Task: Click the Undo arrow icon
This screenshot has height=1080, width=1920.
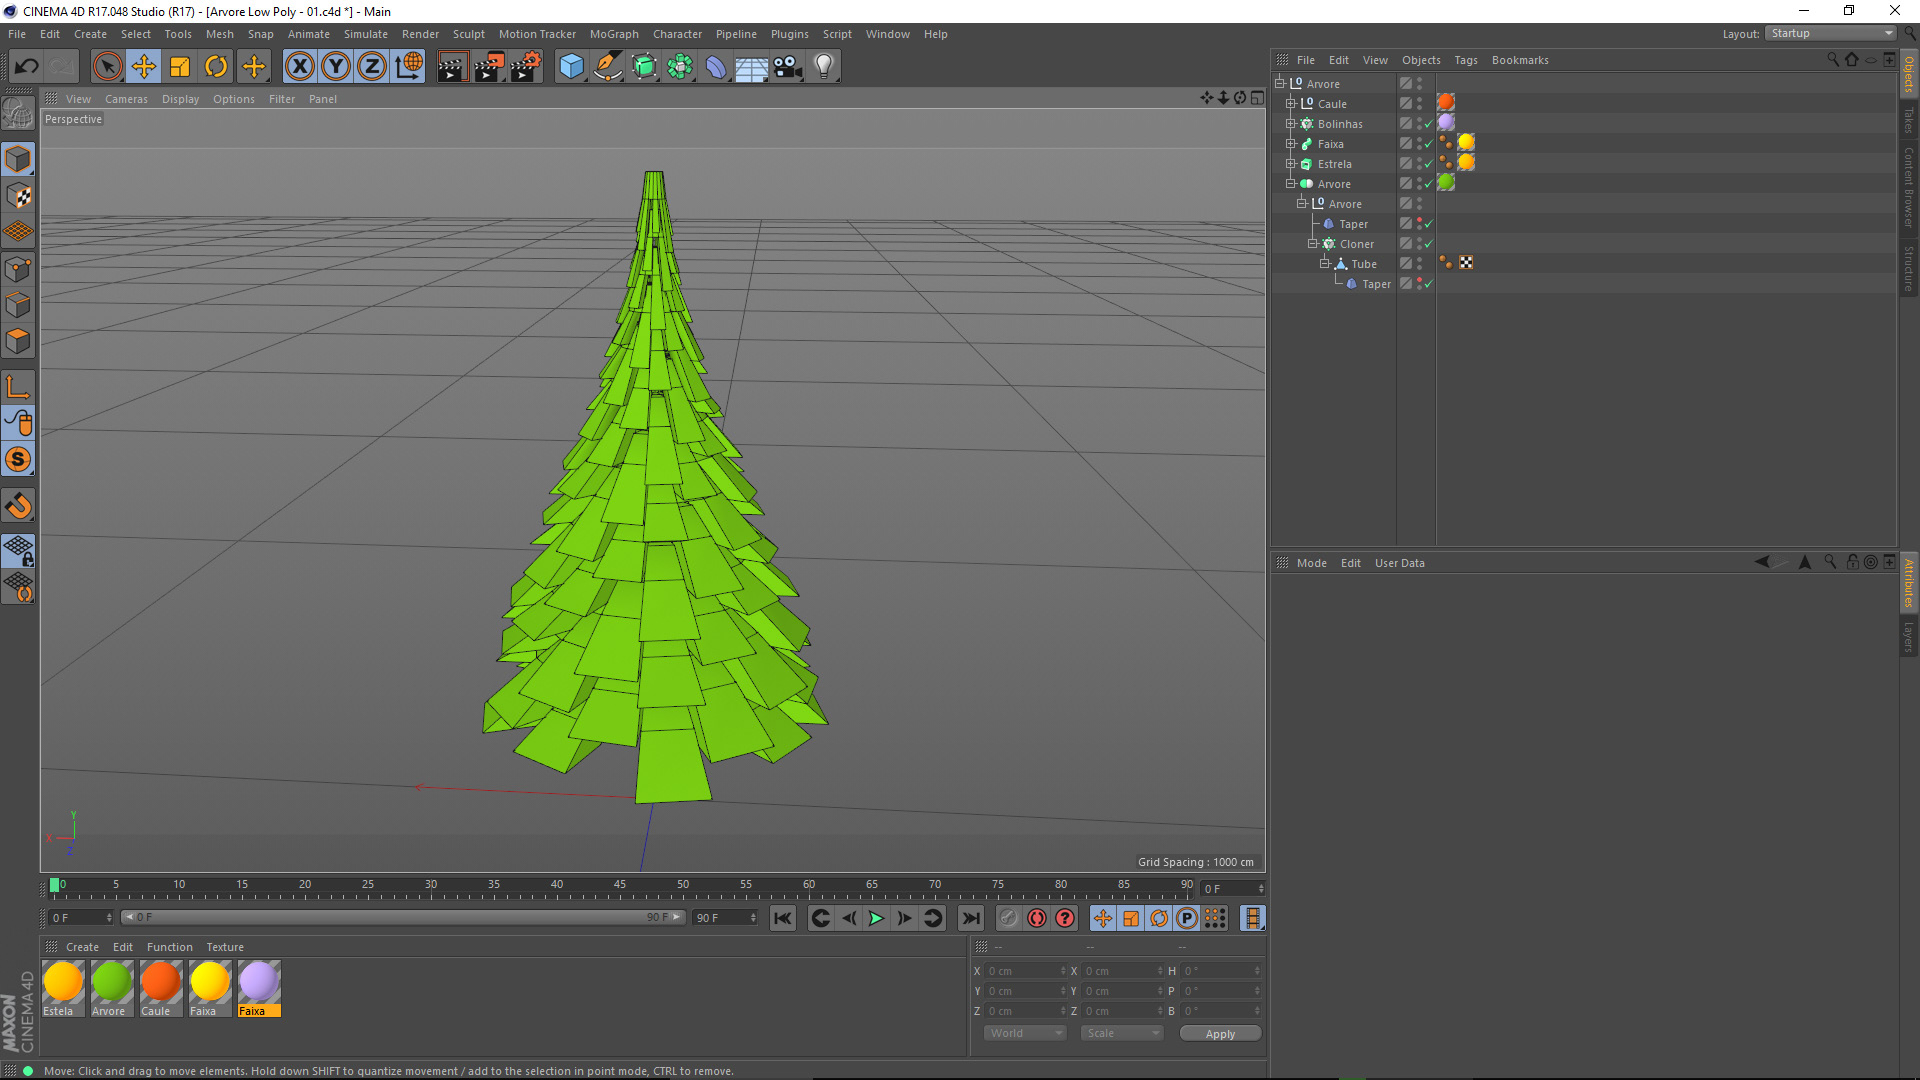Action: click(x=27, y=67)
